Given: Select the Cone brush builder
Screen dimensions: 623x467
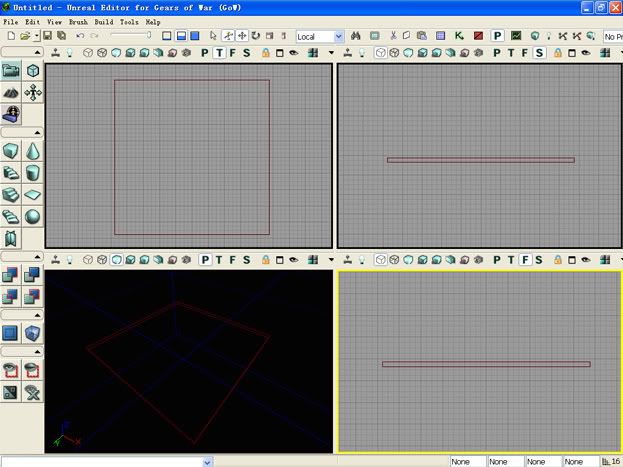Looking at the screenshot, I should click(x=33, y=151).
